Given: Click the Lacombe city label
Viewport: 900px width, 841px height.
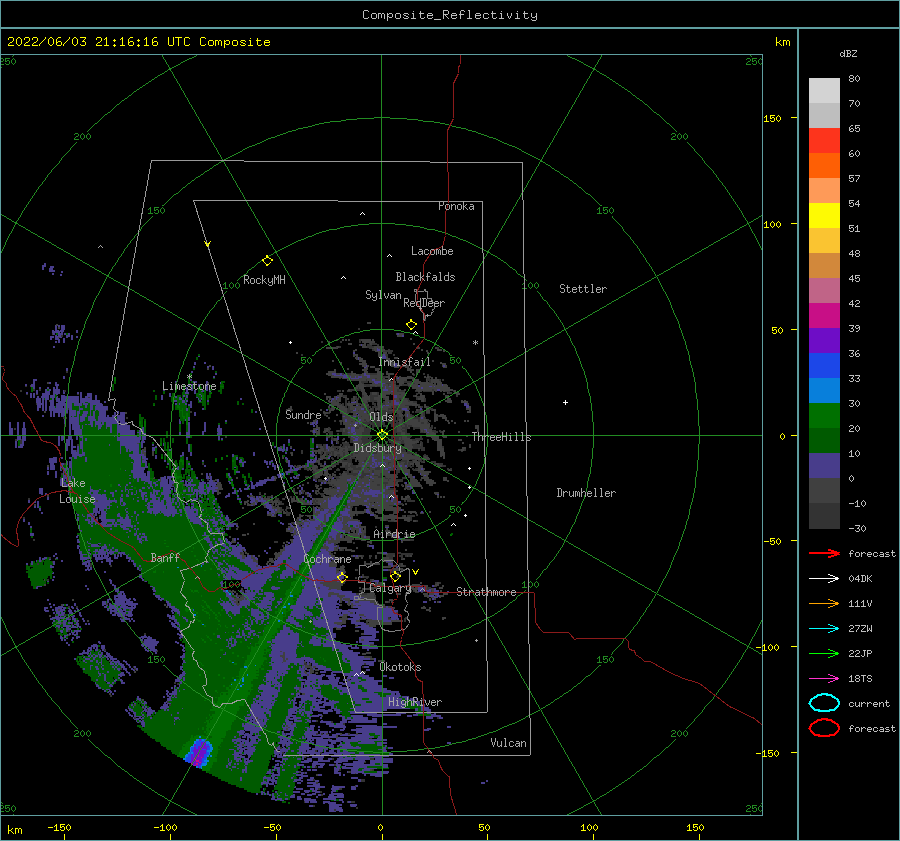Looking at the screenshot, I should pos(432,251).
